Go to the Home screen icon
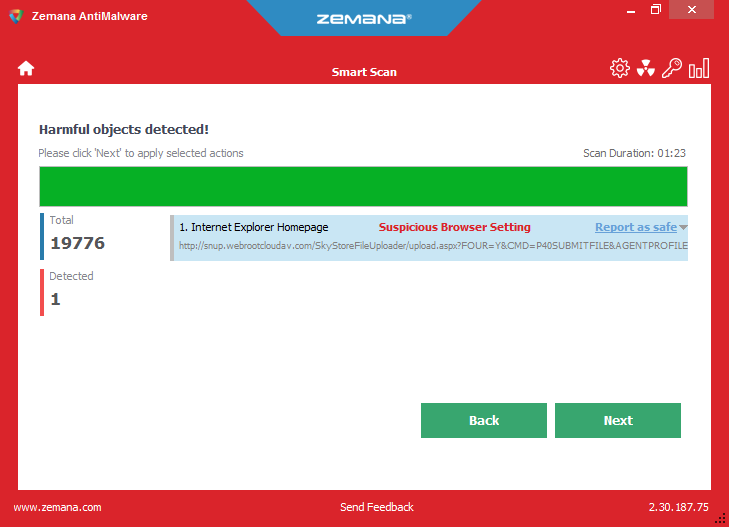 26,68
